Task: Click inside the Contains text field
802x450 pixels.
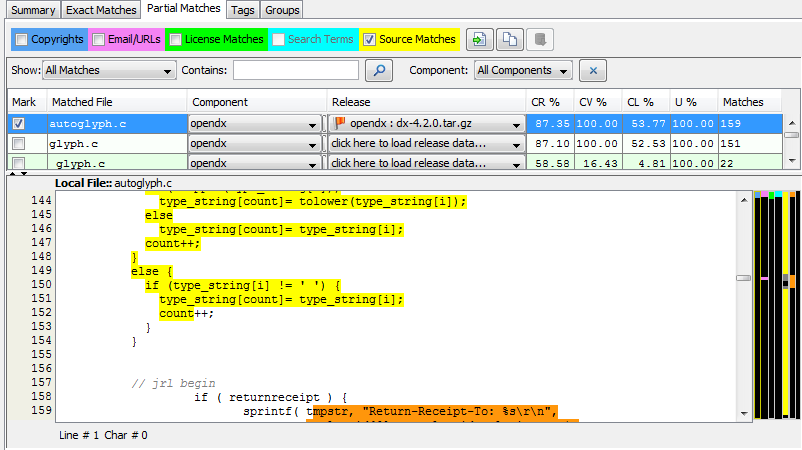Action: (x=295, y=71)
